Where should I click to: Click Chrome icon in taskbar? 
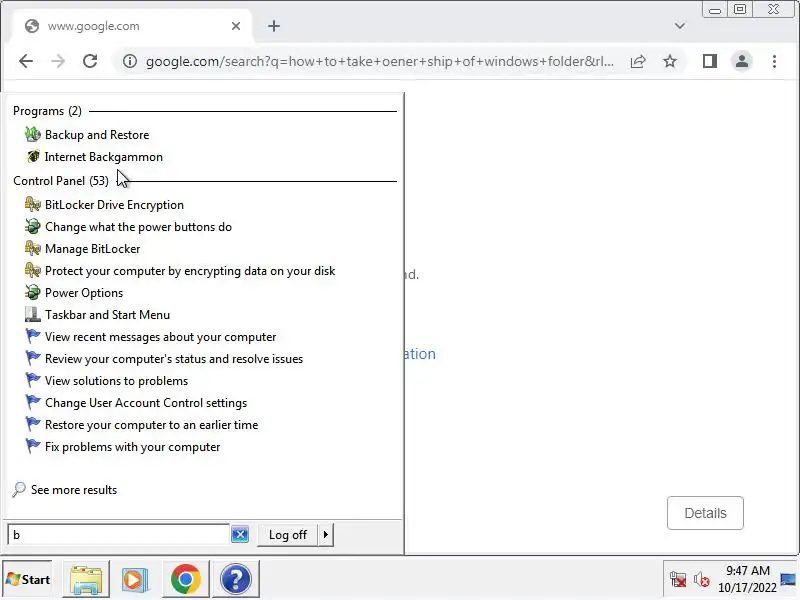click(x=185, y=579)
